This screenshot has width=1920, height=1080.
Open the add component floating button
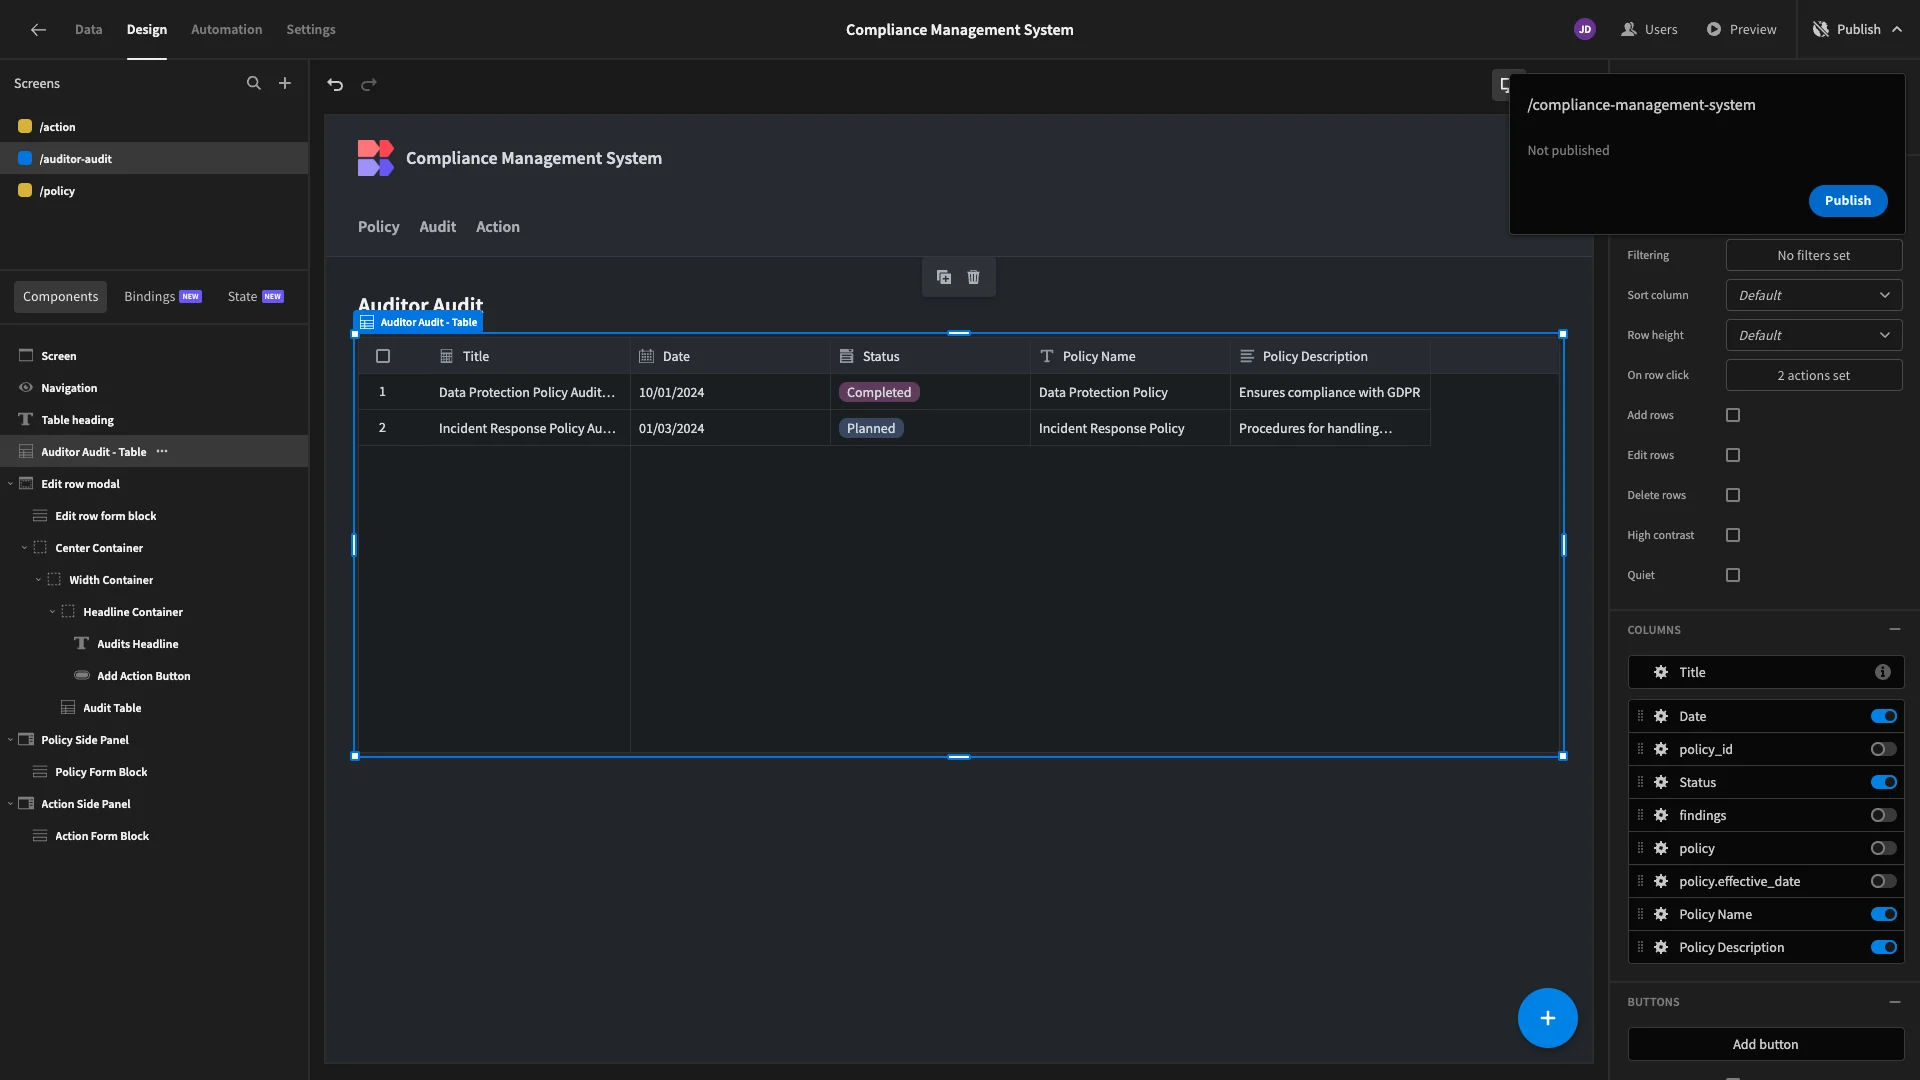click(x=1547, y=1018)
